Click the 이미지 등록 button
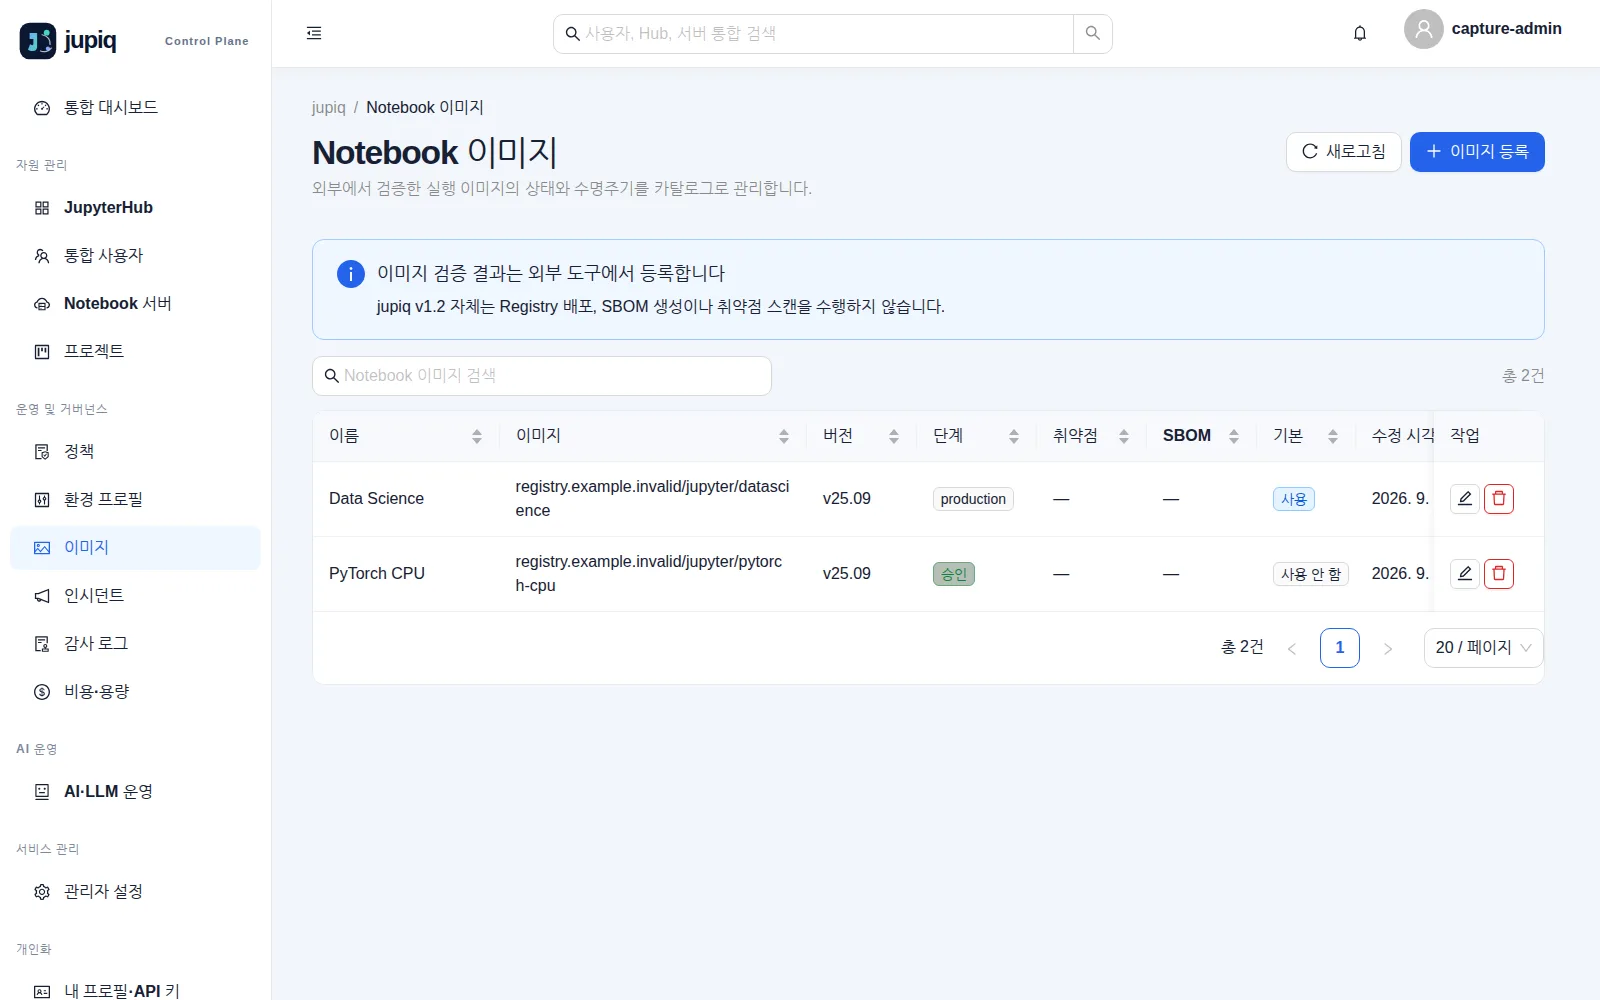Screen dimensions: 1600x1000 (x=1477, y=152)
